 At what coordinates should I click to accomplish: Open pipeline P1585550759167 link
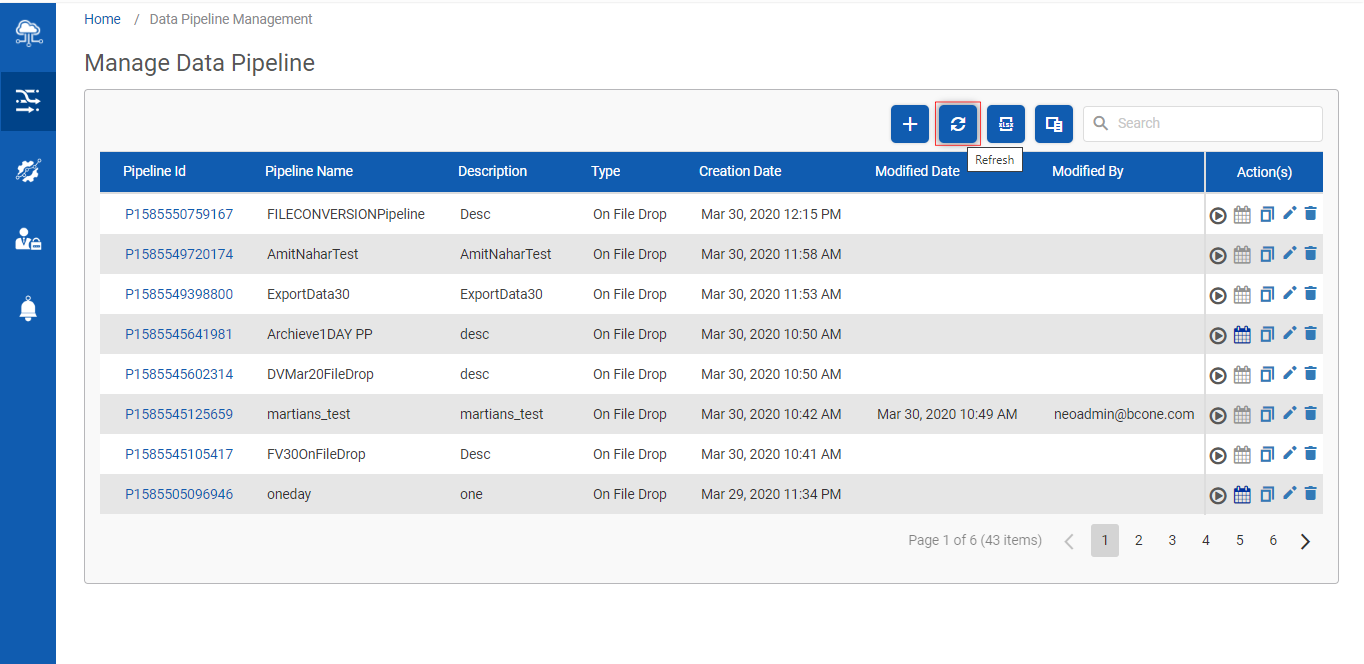pyautogui.click(x=179, y=214)
